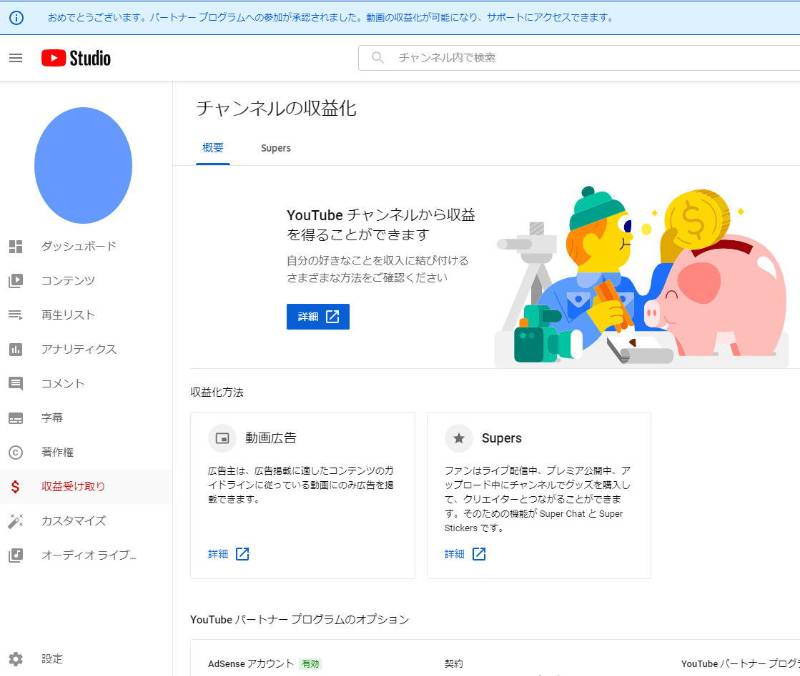Click the Comments speech icon

[x=16, y=384]
